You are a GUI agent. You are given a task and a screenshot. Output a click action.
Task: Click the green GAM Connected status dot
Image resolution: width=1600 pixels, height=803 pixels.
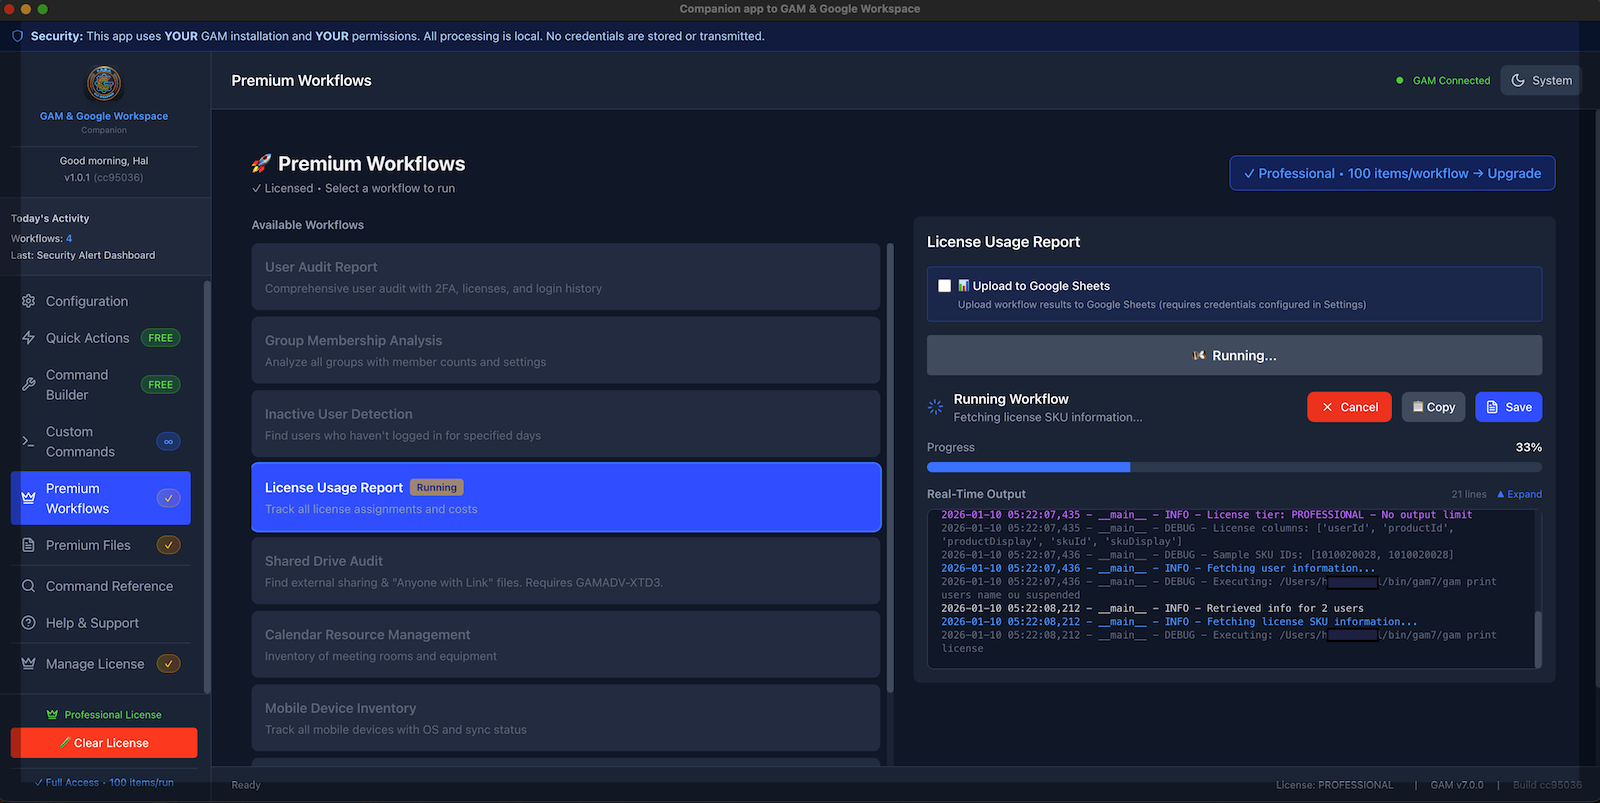[1399, 80]
